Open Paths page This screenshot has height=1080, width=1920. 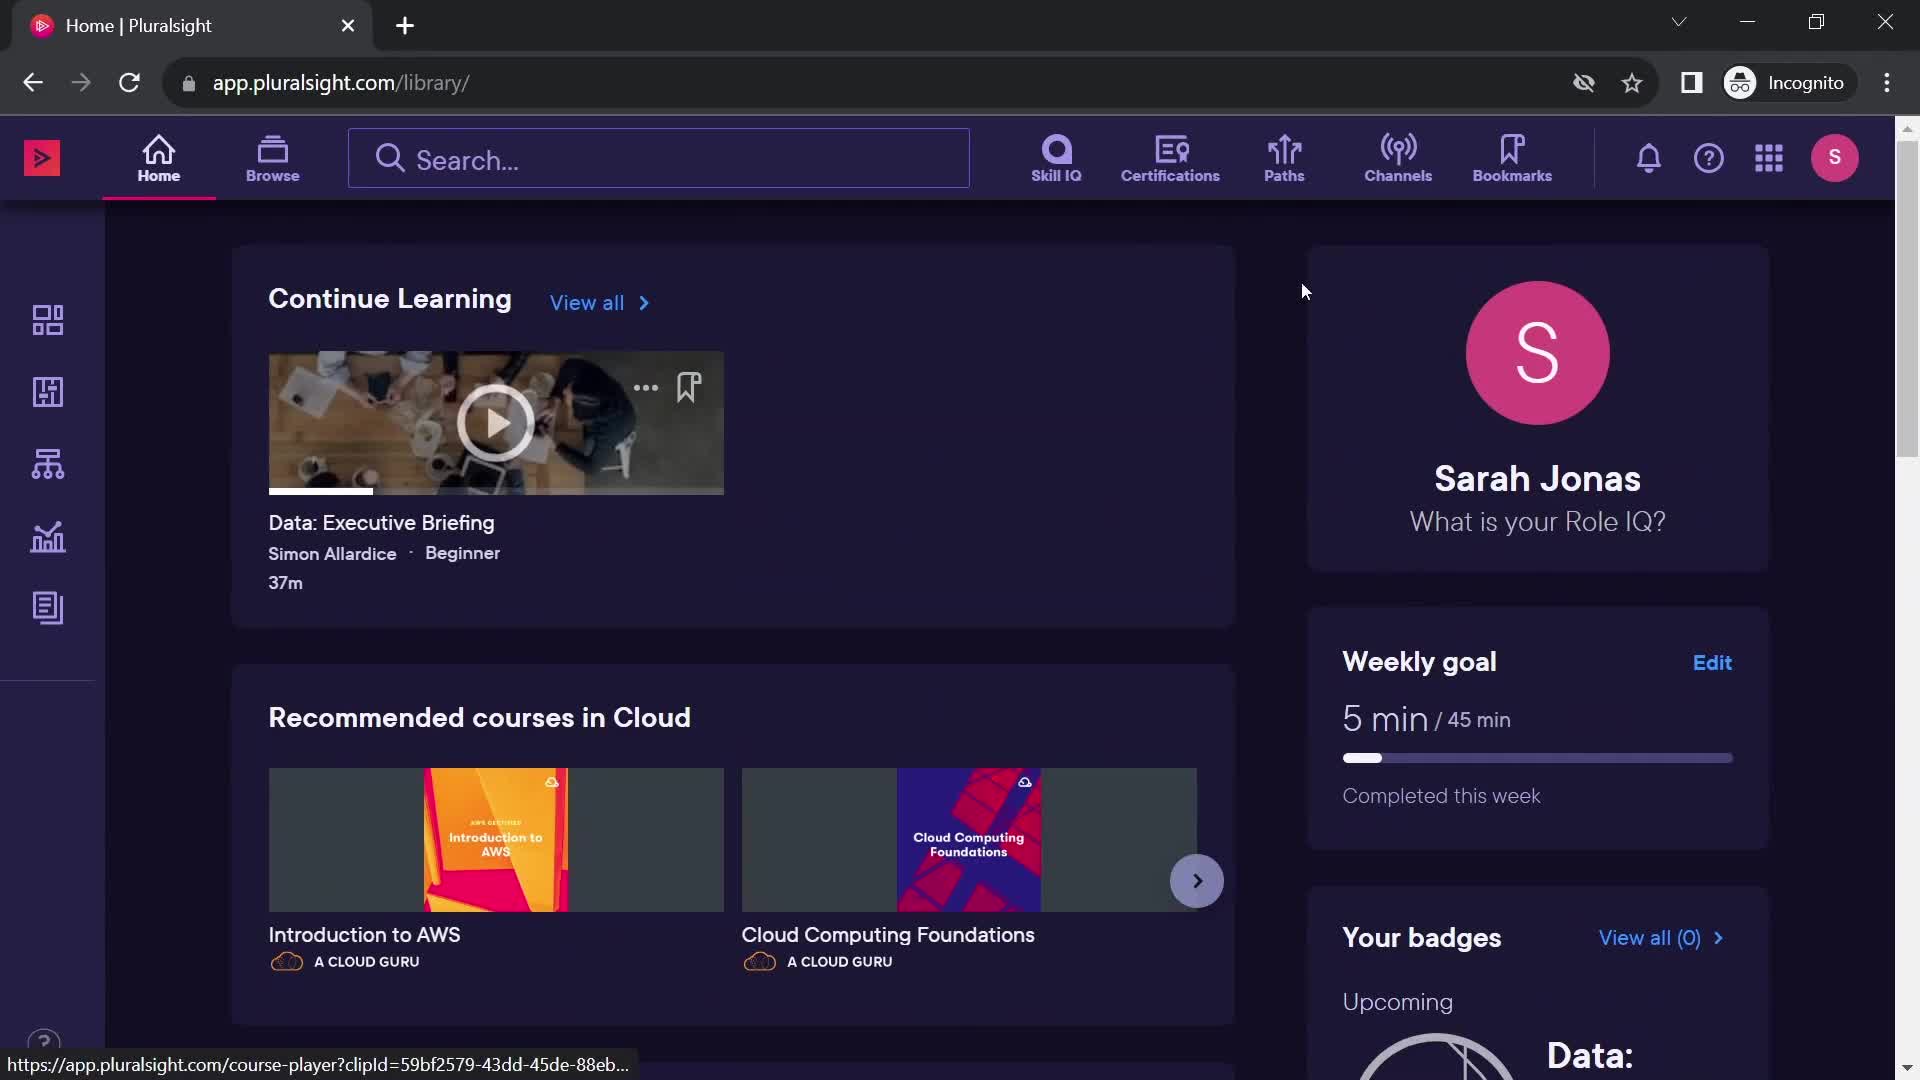click(x=1284, y=159)
